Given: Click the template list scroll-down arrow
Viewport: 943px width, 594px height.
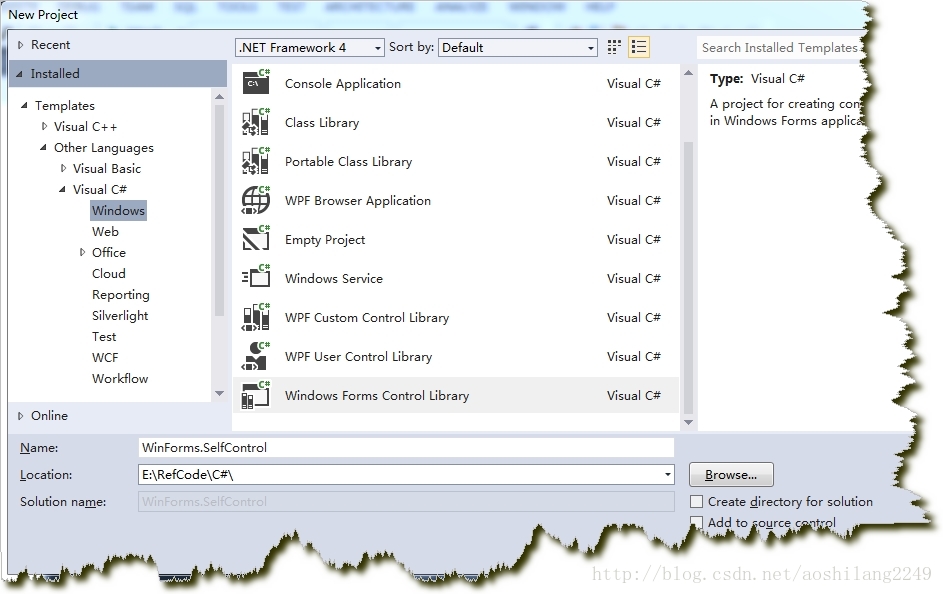Looking at the screenshot, I should pos(689,422).
